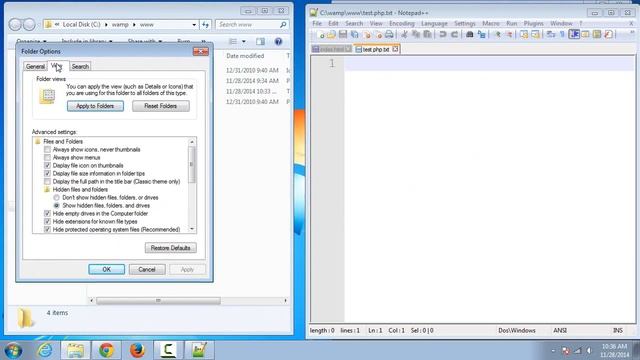Expand breadcrumb arrow after Local Disk (C:)
640x360 pixels.
coord(106,24)
